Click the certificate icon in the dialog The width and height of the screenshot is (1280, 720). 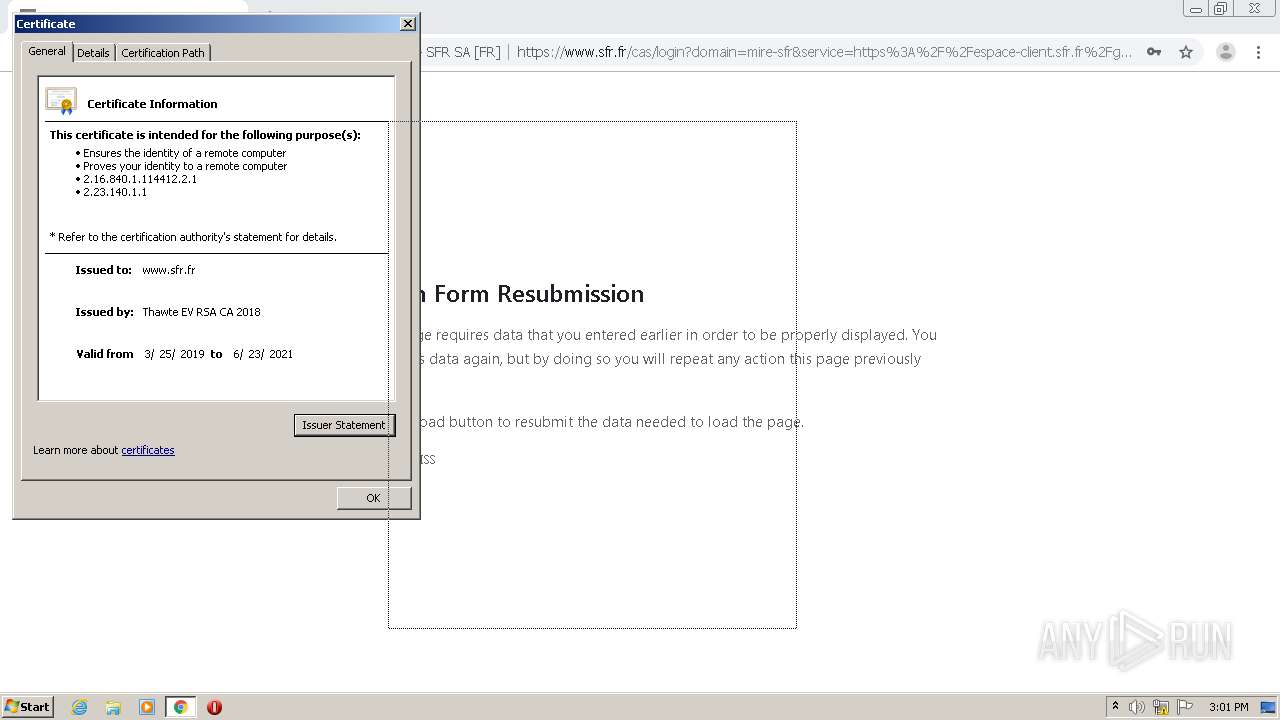(x=61, y=101)
